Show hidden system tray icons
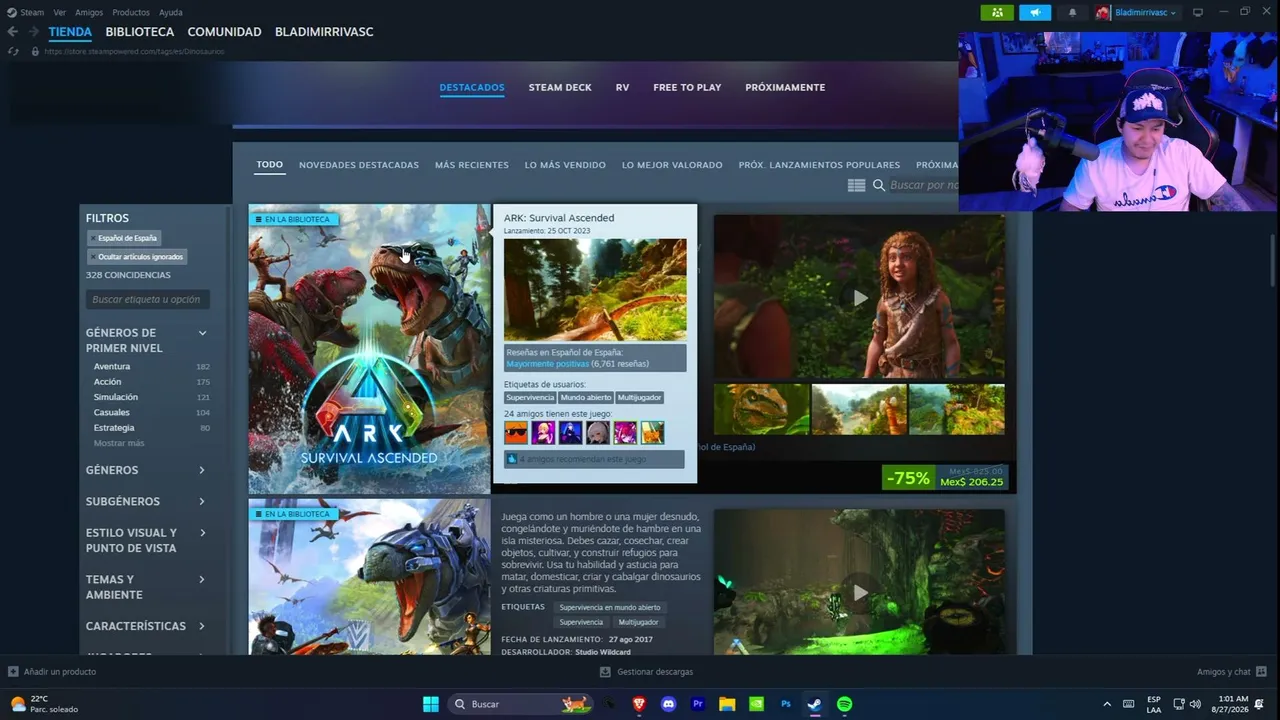The image size is (1280, 720). click(1107, 704)
